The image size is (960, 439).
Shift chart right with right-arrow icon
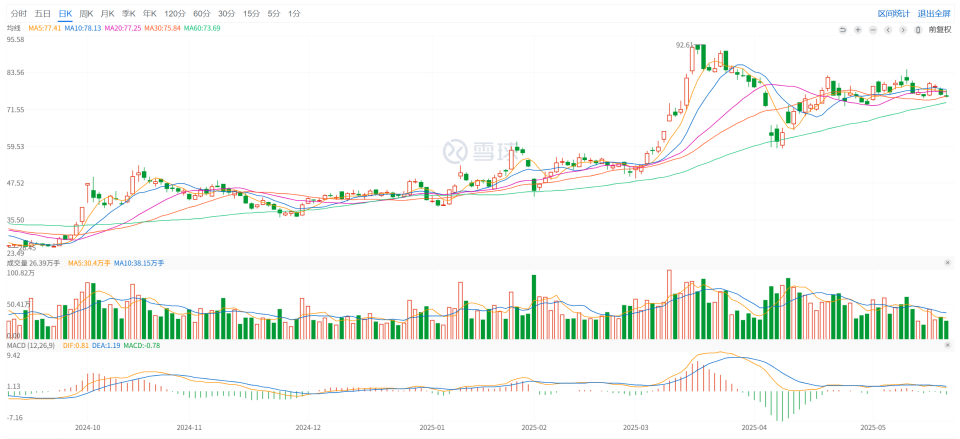[x=903, y=29]
